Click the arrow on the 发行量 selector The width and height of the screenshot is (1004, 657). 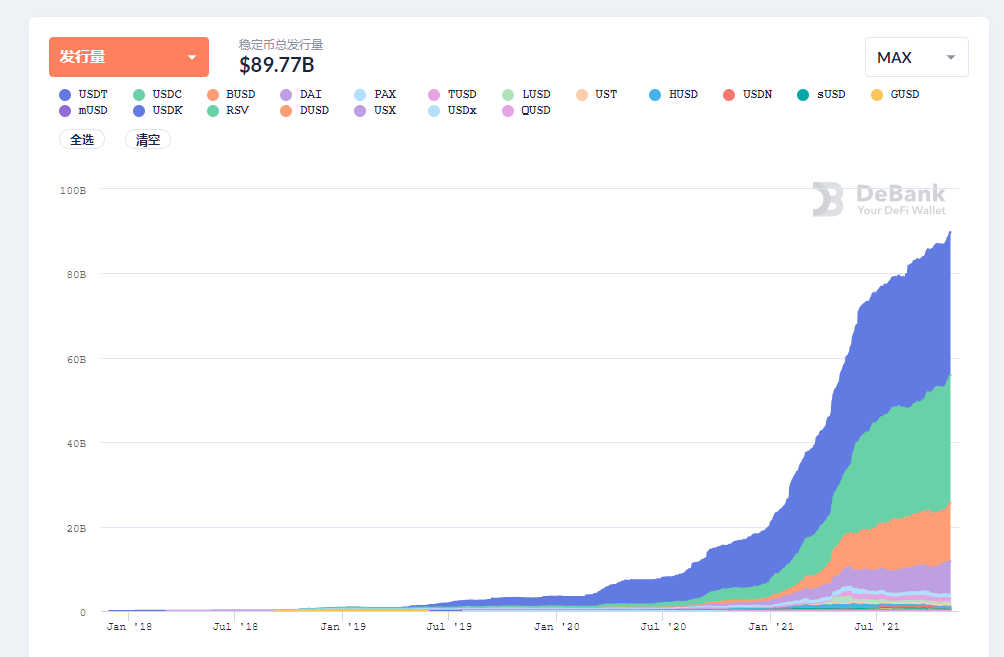tap(191, 57)
